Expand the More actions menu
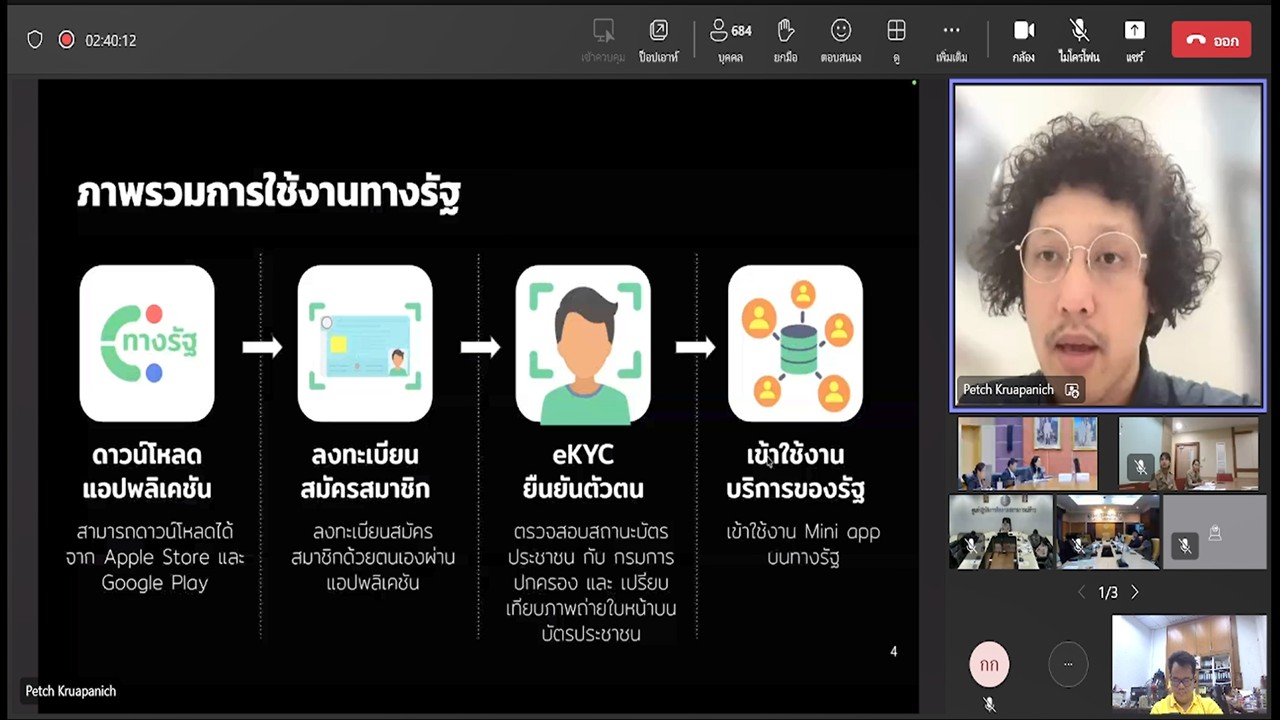The image size is (1280, 720). pyautogui.click(x=951, y=40)
